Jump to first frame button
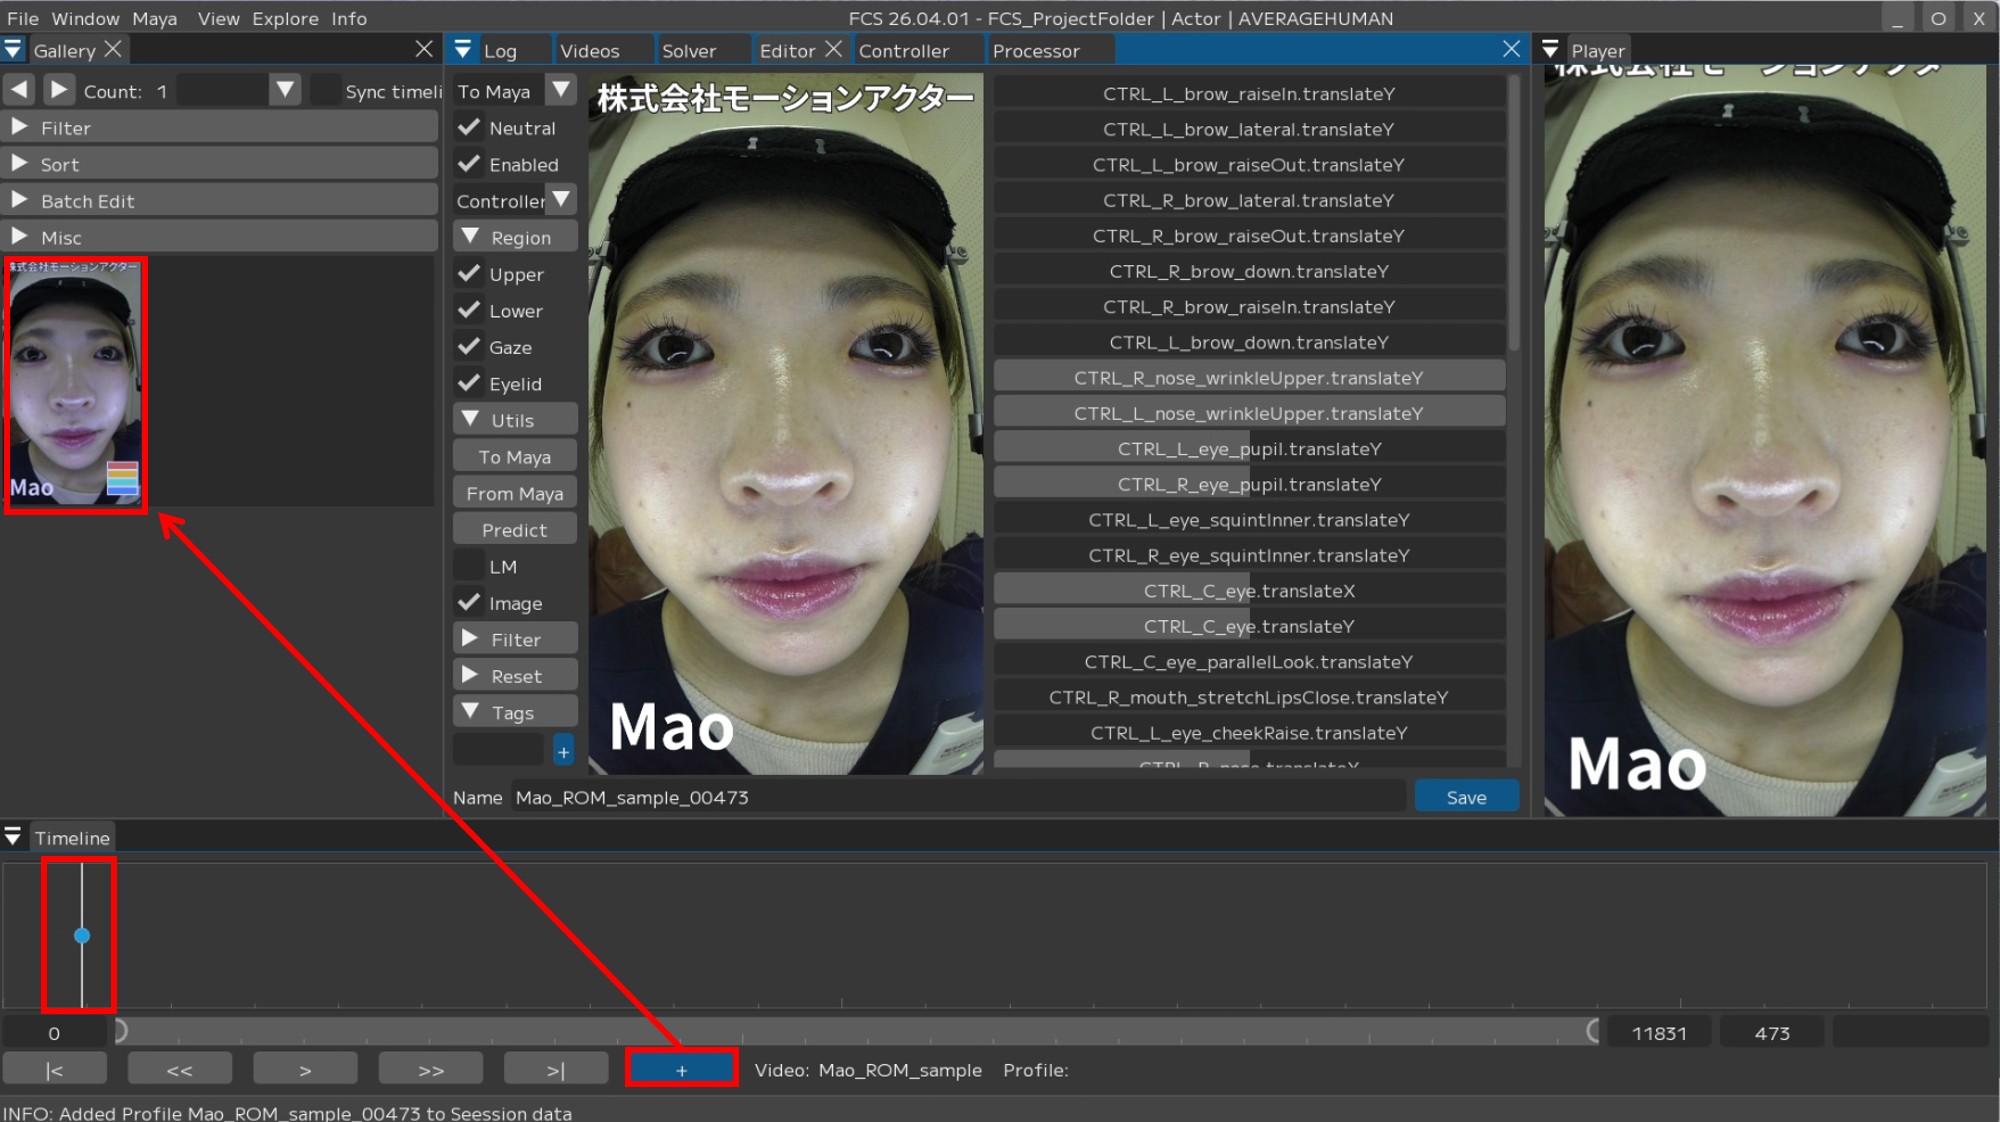Screen dimensions: 2000x1122 click(x=54, y=1069)
